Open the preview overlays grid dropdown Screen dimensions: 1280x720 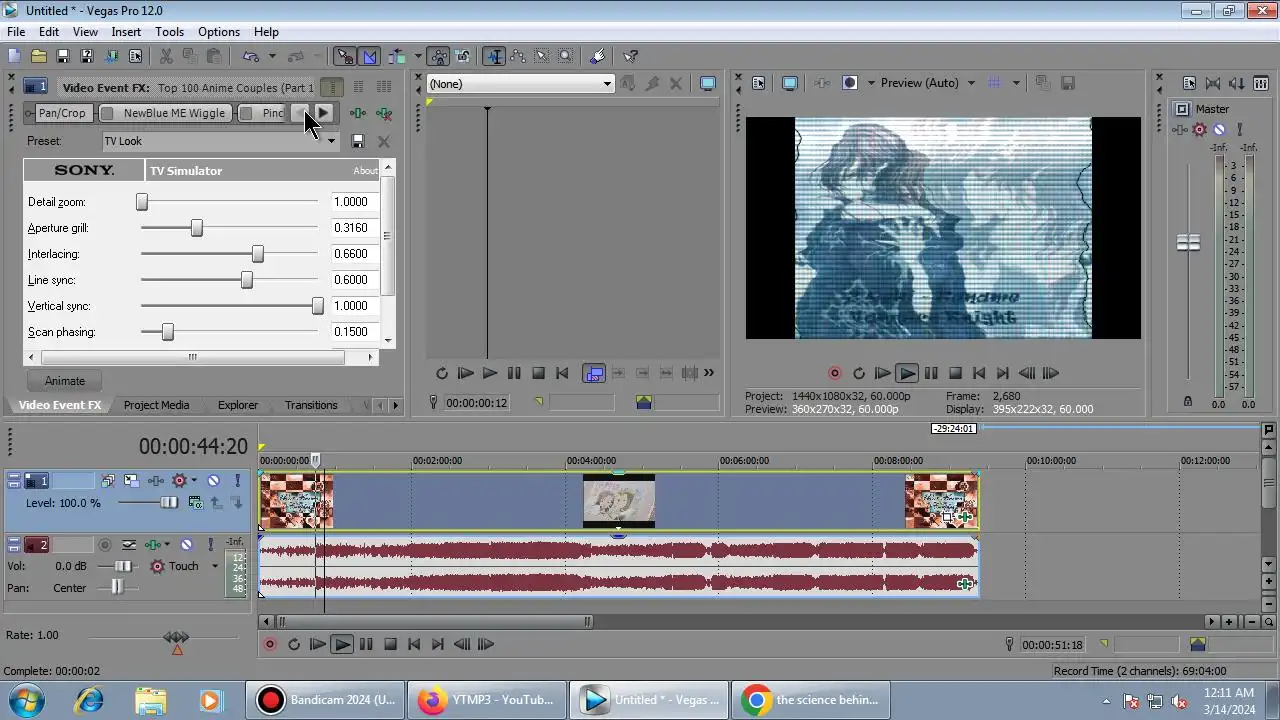pos(1016,83)
